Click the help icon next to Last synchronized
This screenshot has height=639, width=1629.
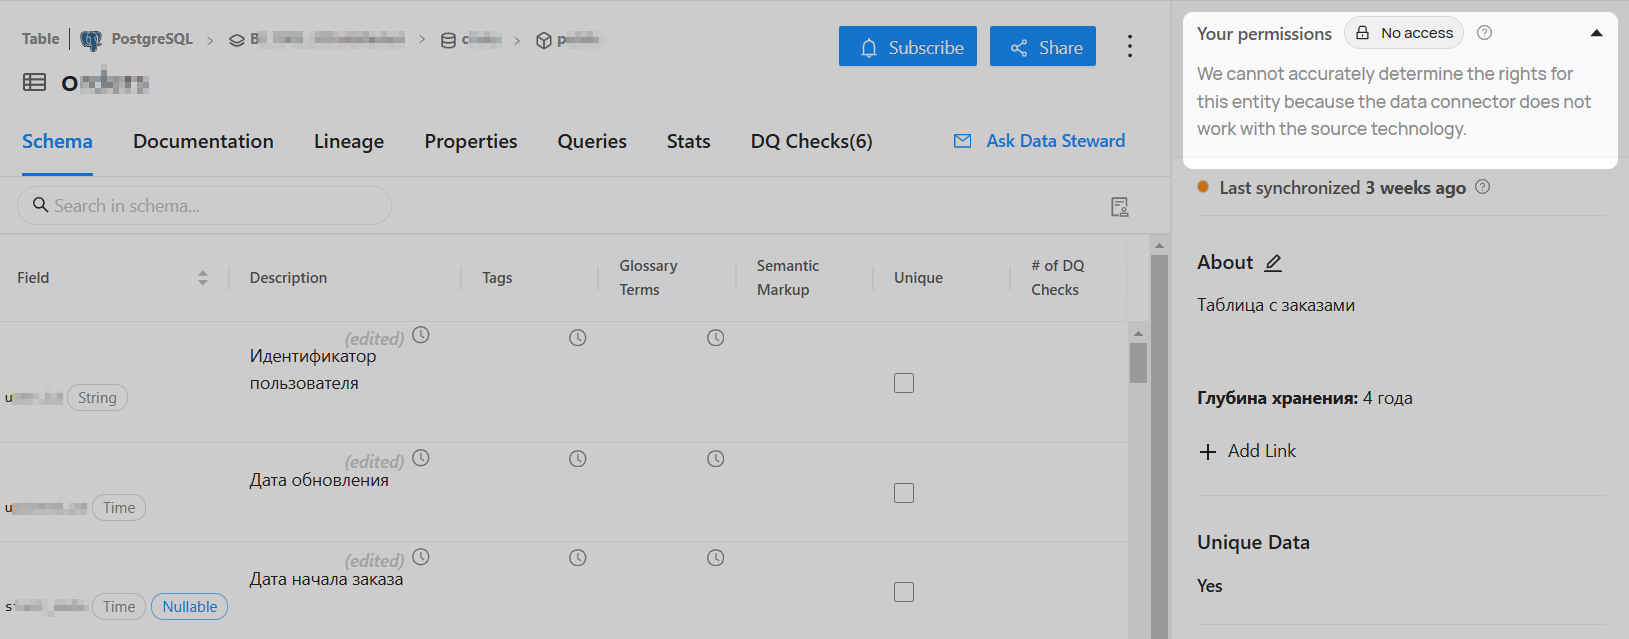tap(1483, 187)
